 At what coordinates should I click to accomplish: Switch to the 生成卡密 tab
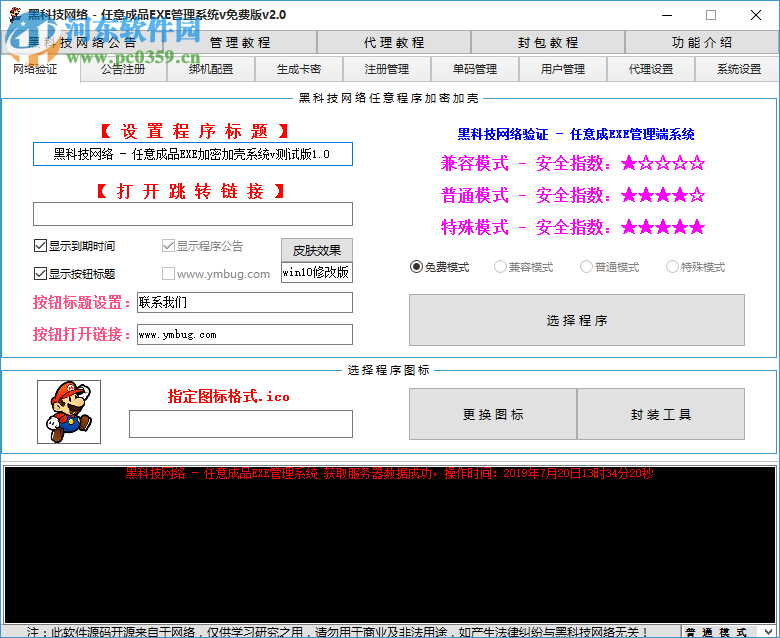pyautogui.click(x=298, y=69)
